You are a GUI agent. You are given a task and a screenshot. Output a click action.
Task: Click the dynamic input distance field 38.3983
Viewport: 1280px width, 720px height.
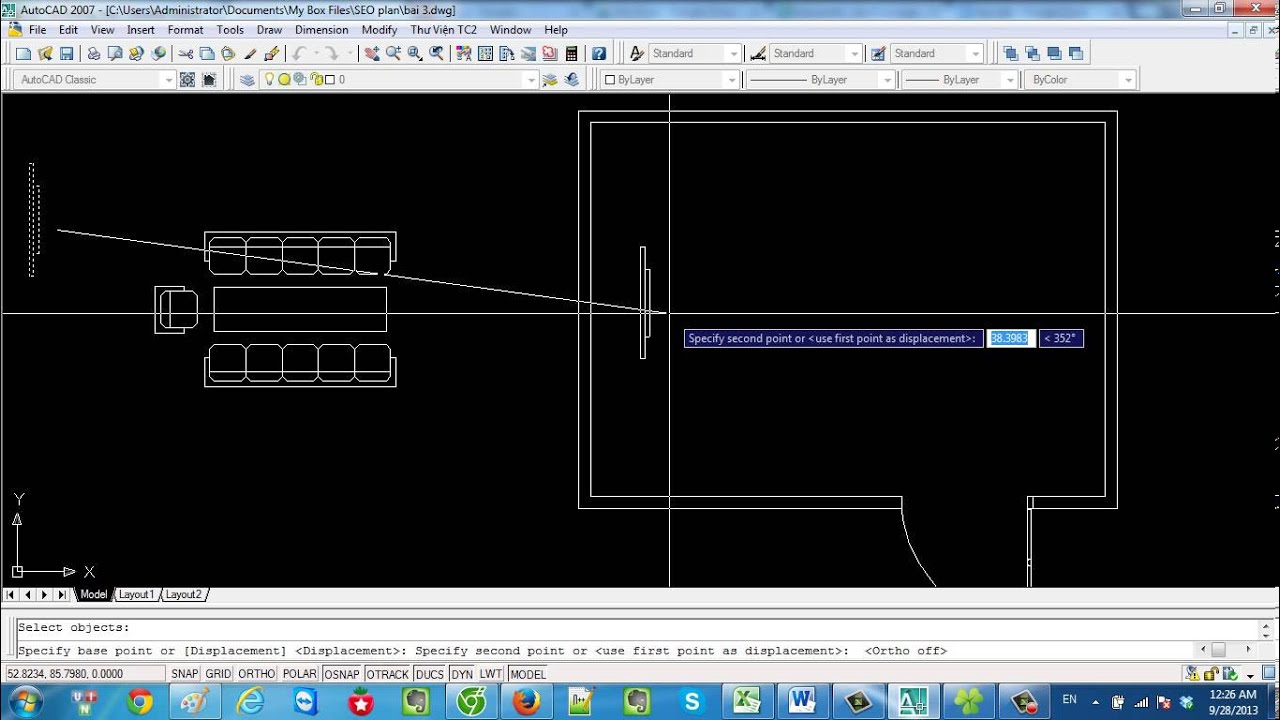coord(1010,338)
